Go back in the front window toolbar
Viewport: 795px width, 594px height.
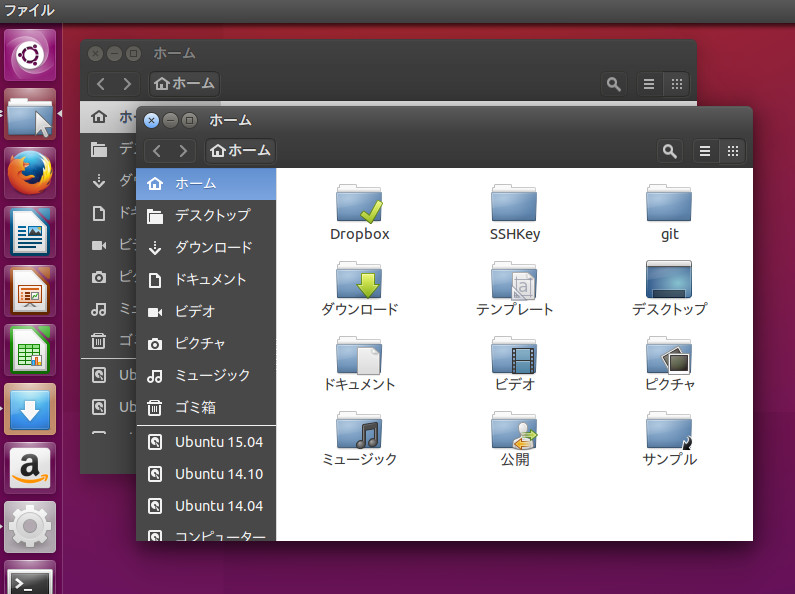click(x=157, y=151)
